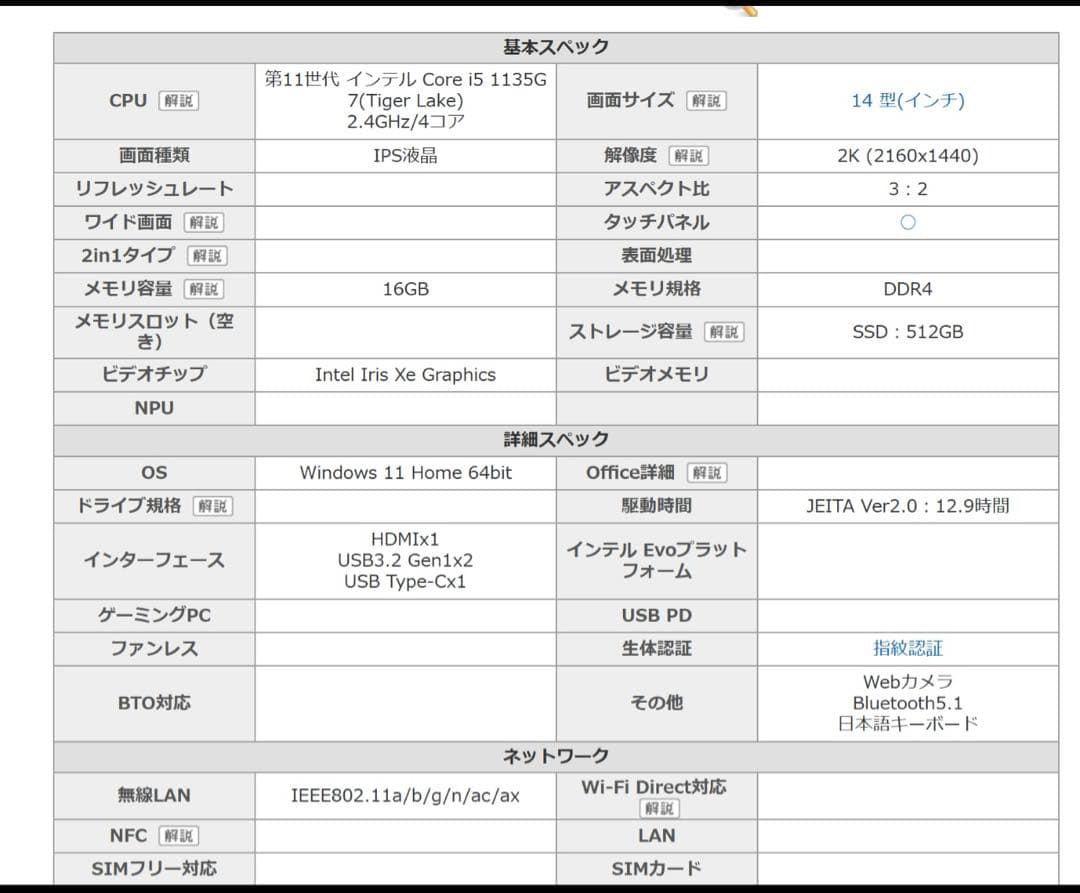Open the Office詳細 解説 badge
Screen dimensions: 1080x893
coord(705,472)
